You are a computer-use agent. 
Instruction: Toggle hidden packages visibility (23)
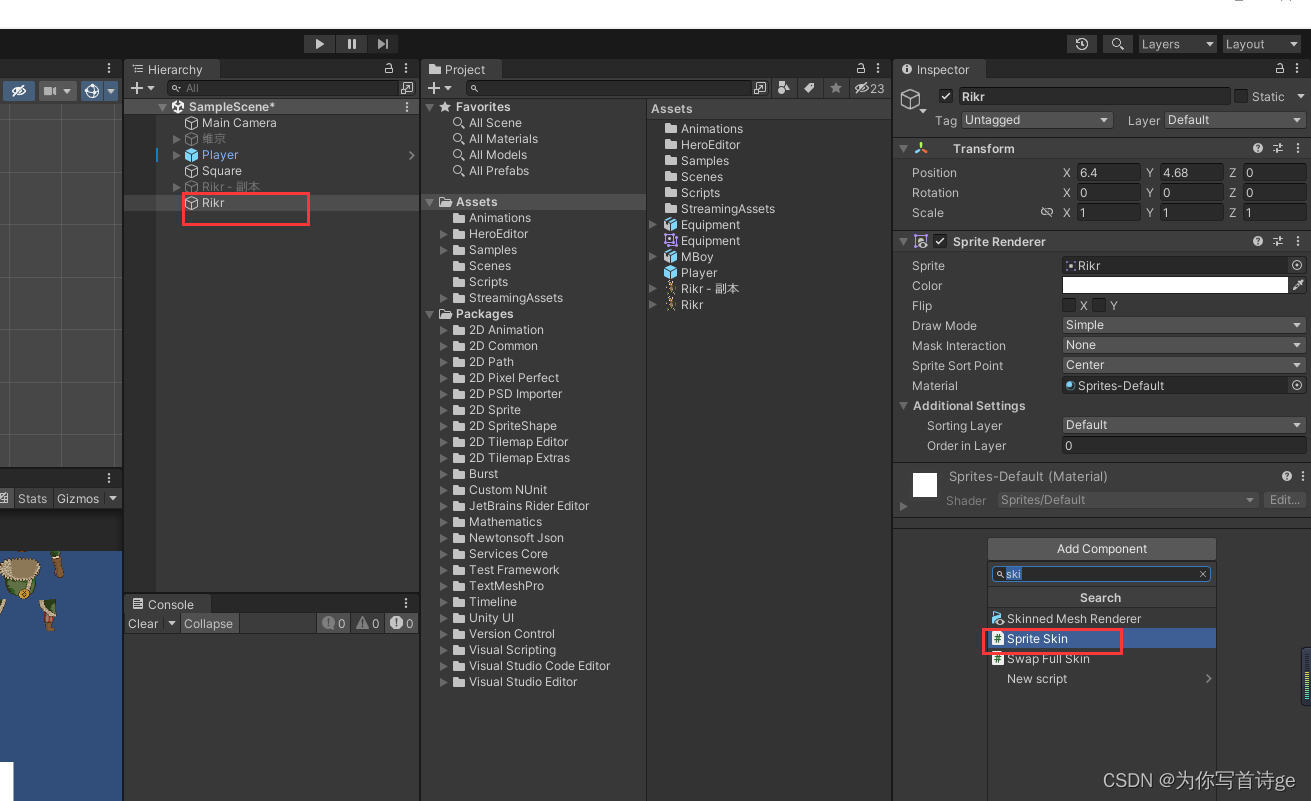(x=869, y=88)
